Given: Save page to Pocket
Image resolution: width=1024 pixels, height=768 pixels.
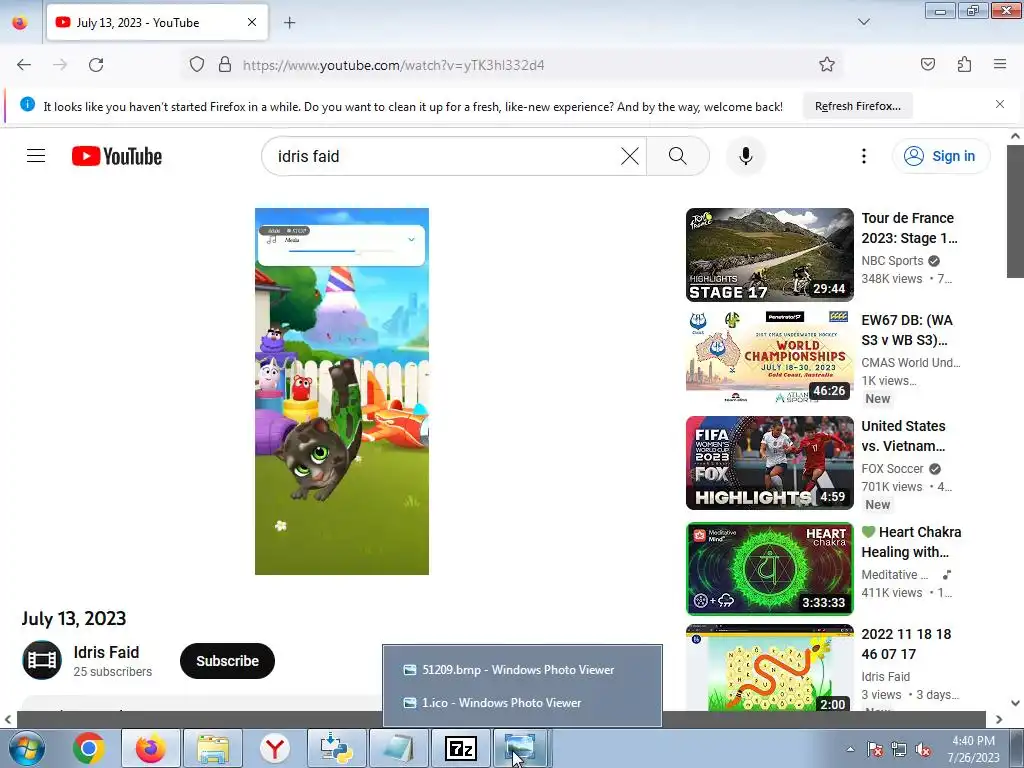Looking at the screenshot, I should [x=927, y=64].
